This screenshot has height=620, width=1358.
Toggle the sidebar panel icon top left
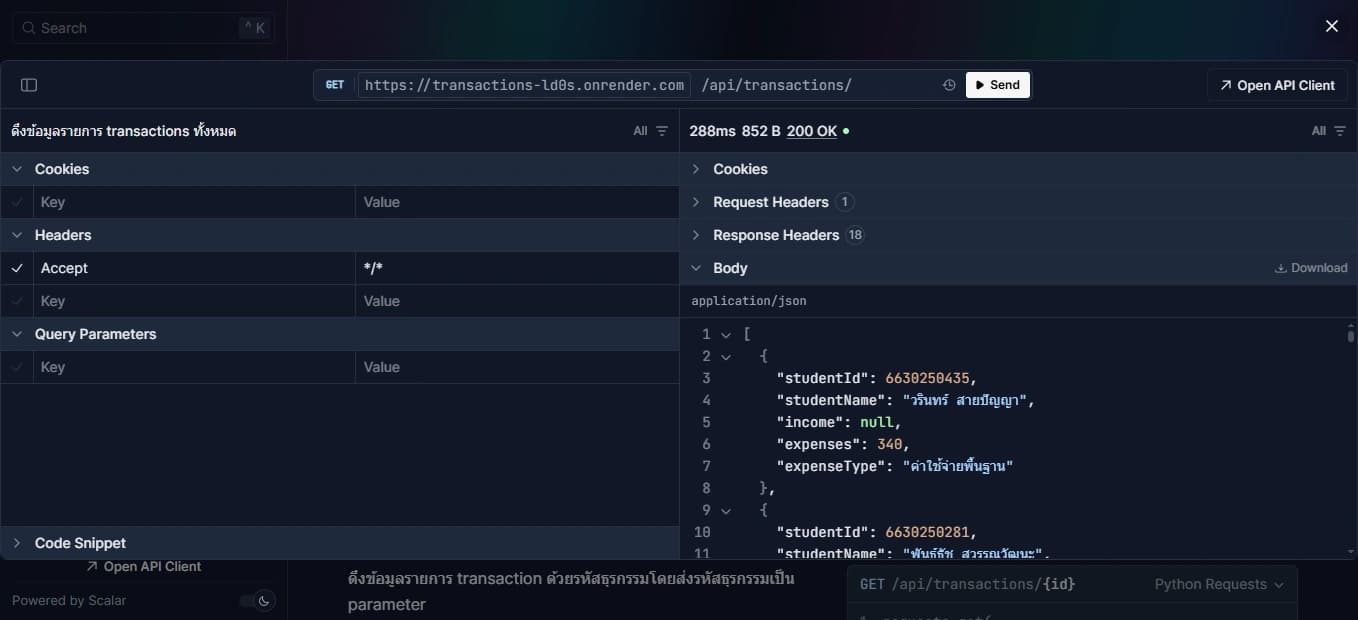pyautogui.click(x=29, y=84)
